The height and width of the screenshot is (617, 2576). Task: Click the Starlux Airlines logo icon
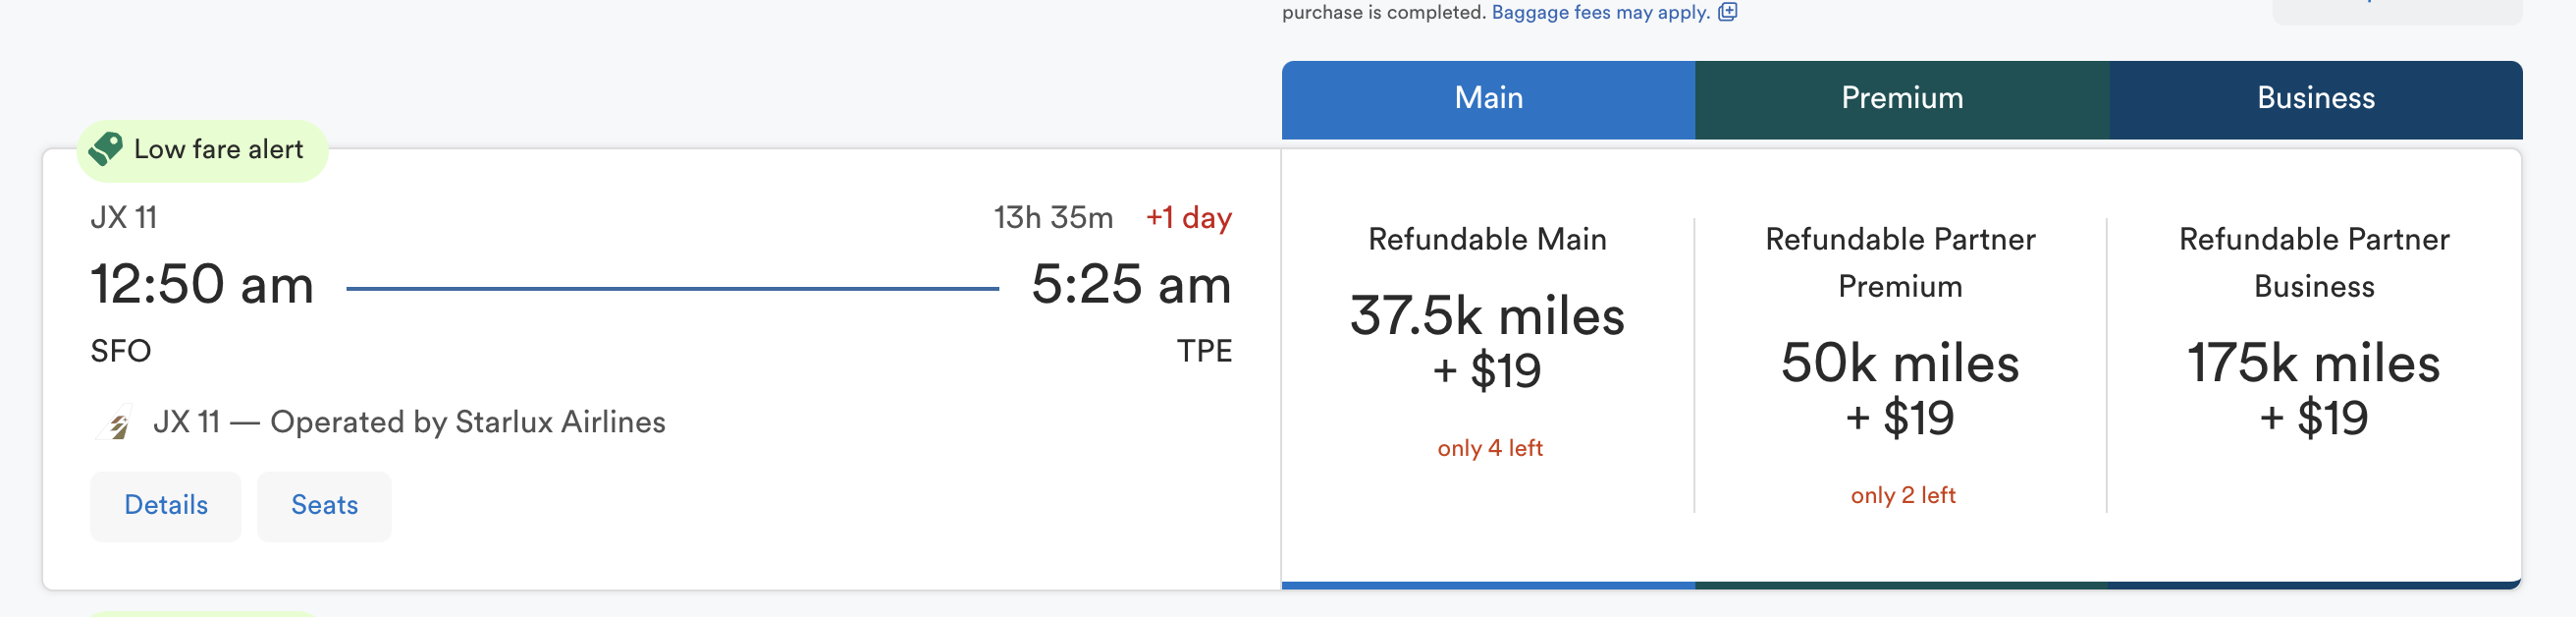click(116, 423)
